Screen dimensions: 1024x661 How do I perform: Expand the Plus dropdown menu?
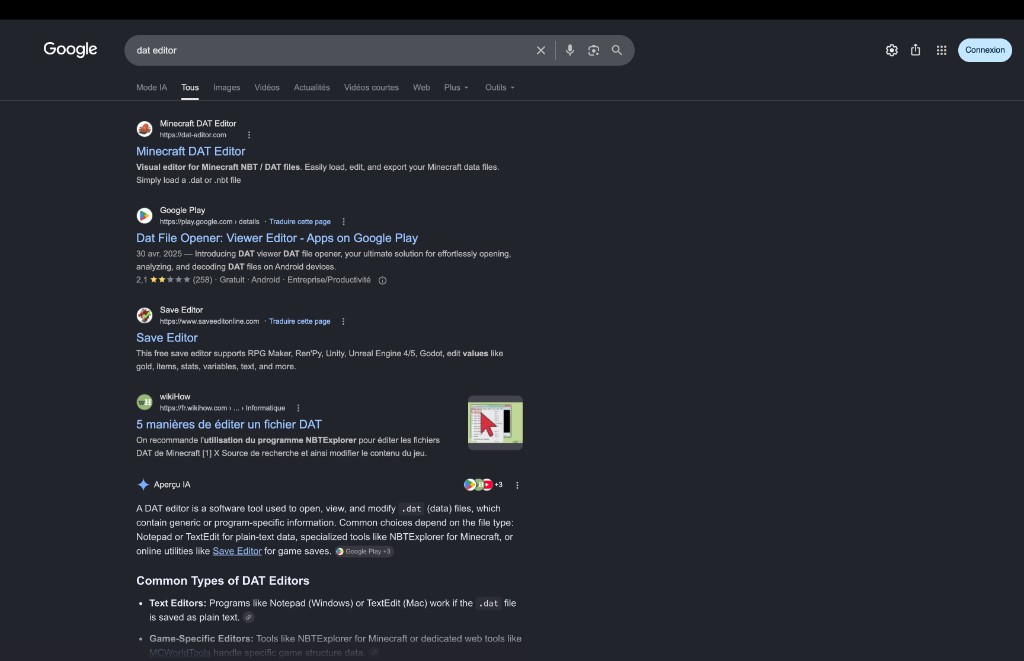[456, 88]
